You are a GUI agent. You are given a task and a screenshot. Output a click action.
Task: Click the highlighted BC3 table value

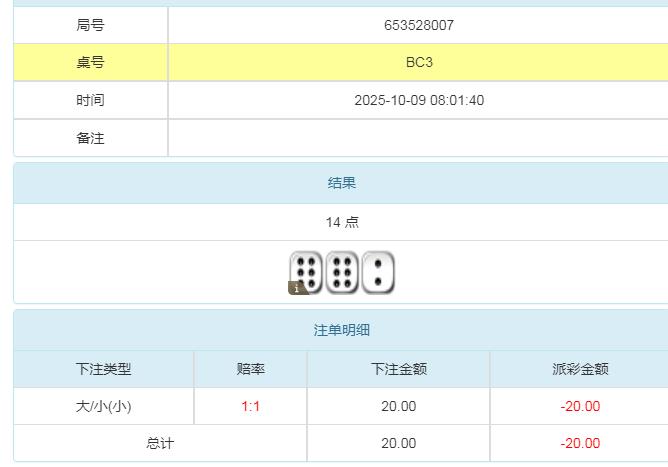[419, 62]
